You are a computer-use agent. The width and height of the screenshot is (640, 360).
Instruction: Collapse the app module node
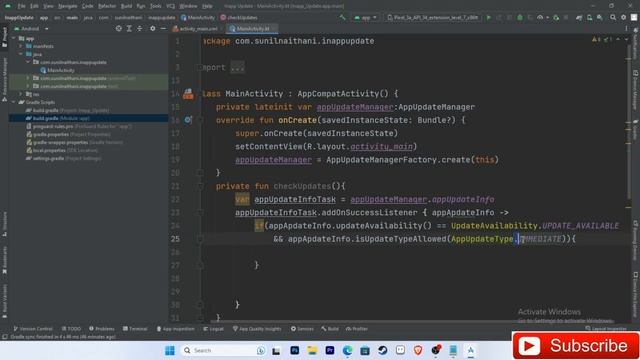click(x=13, y=38)
